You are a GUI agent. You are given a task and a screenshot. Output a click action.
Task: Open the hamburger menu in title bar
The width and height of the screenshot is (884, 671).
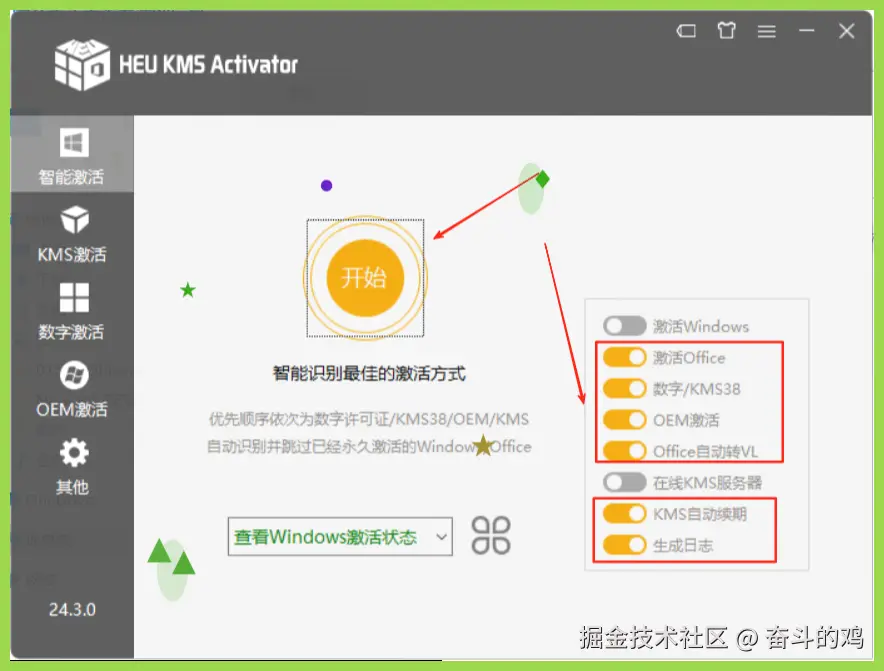tap(766, 31)
